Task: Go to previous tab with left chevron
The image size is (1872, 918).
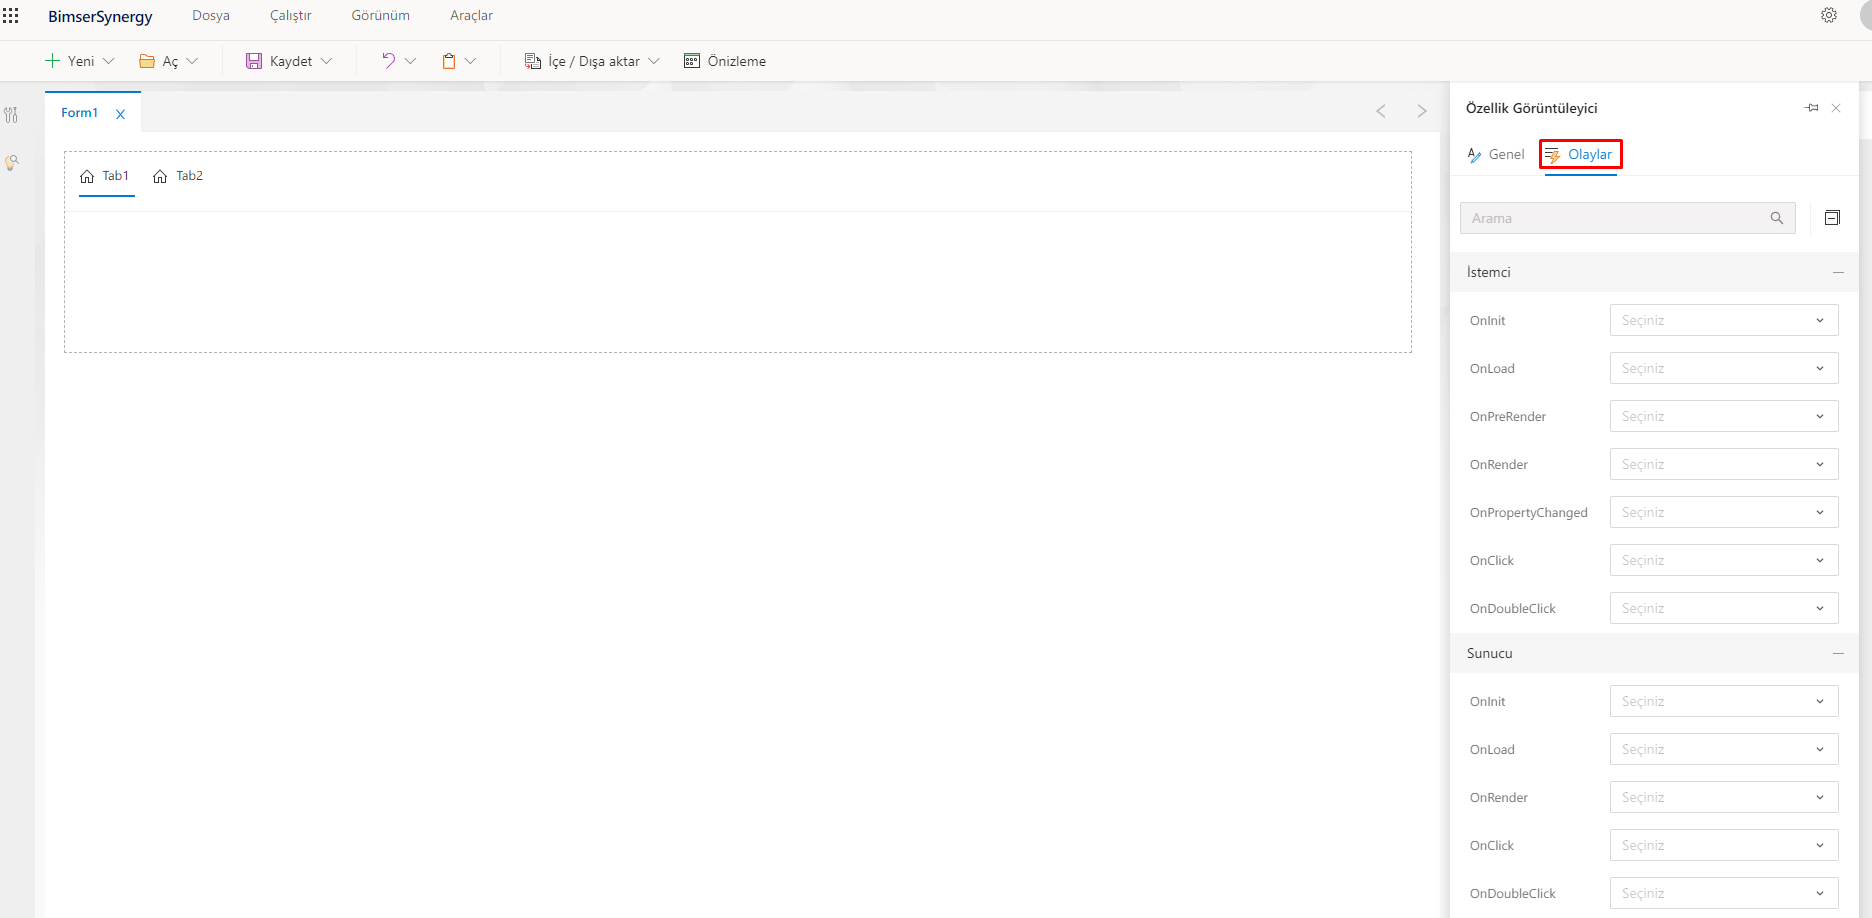Action: click(x=1381, y=111)
